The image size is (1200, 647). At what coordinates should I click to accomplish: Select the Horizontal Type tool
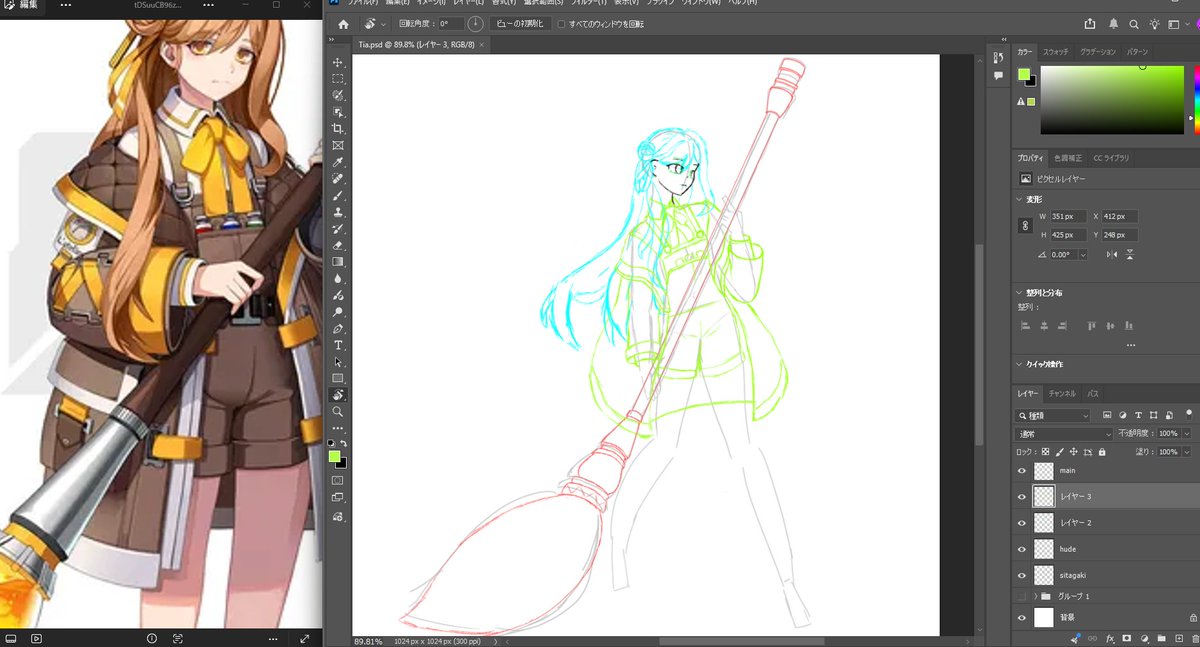tap(338, 345)
